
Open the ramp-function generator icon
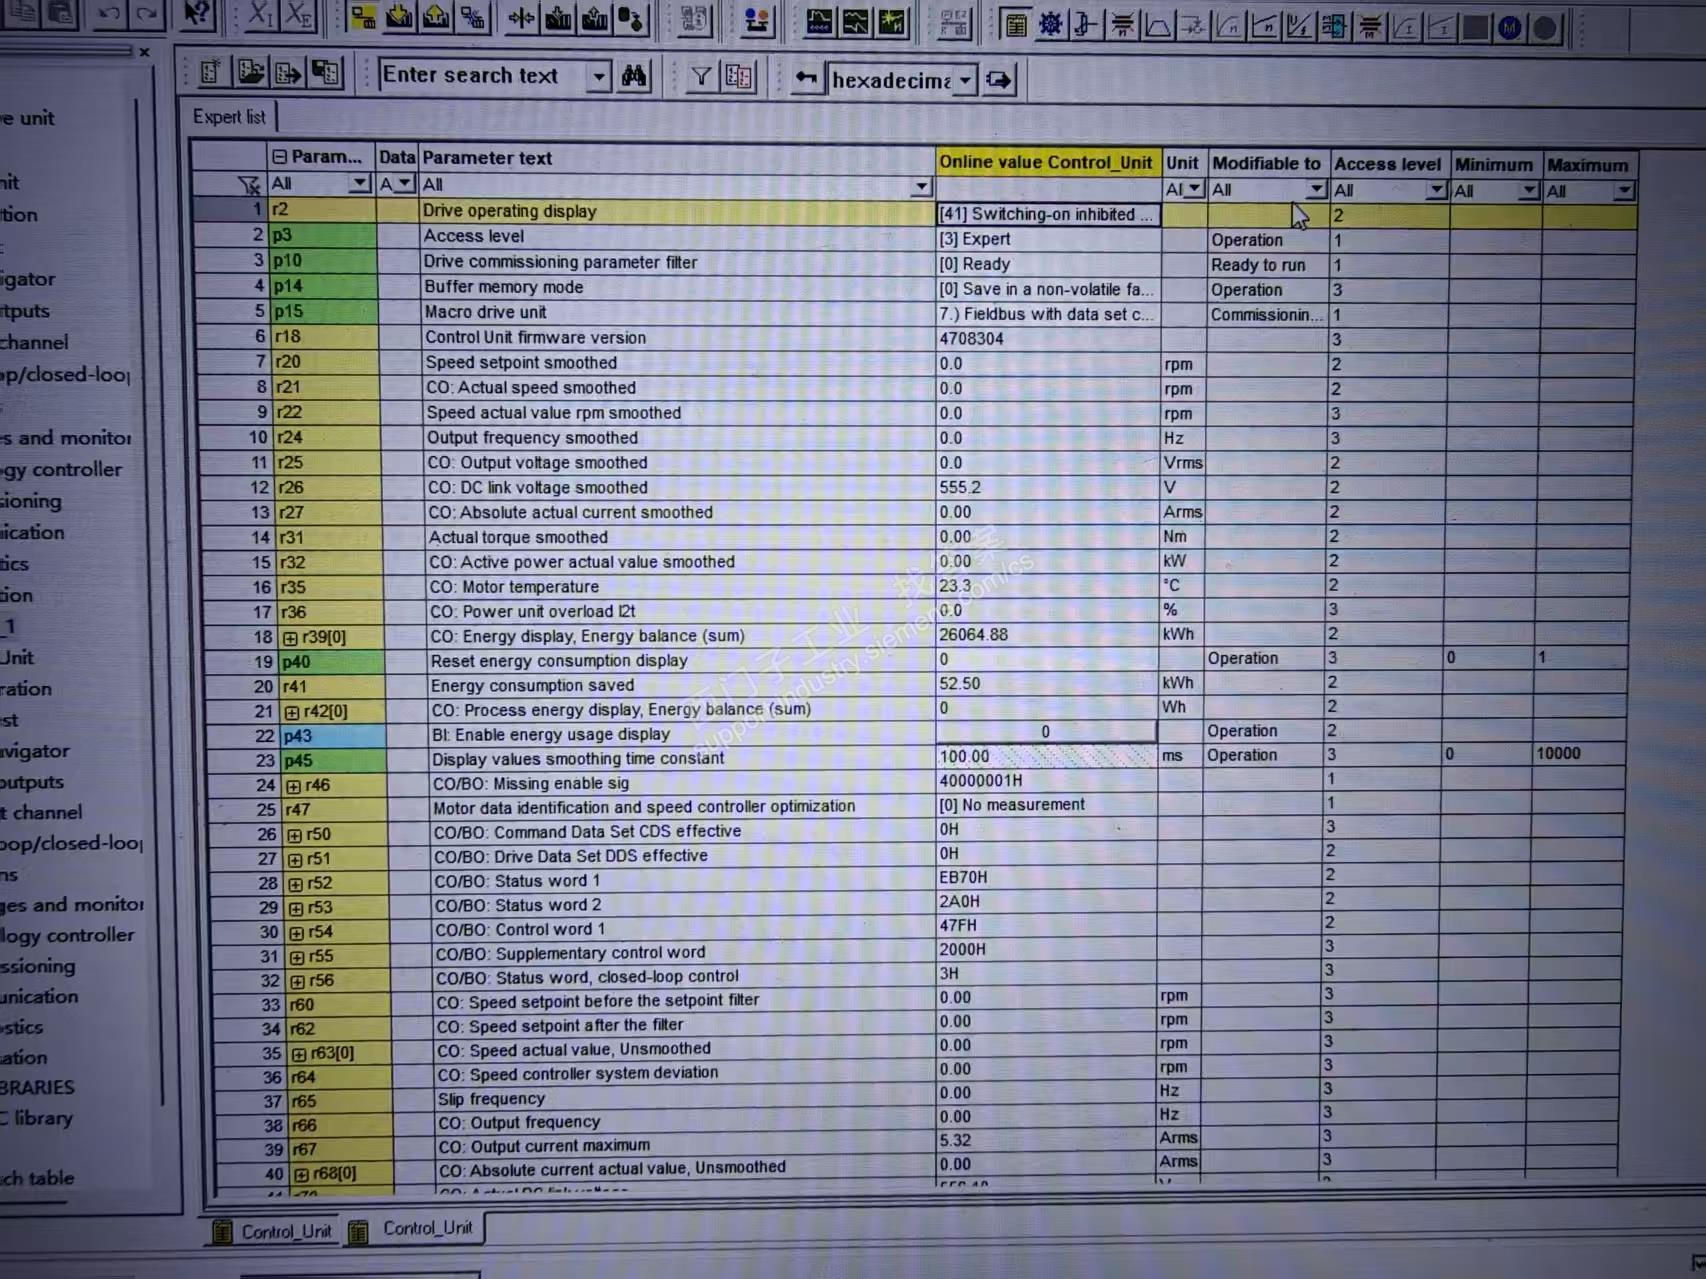pos(1158,26)
